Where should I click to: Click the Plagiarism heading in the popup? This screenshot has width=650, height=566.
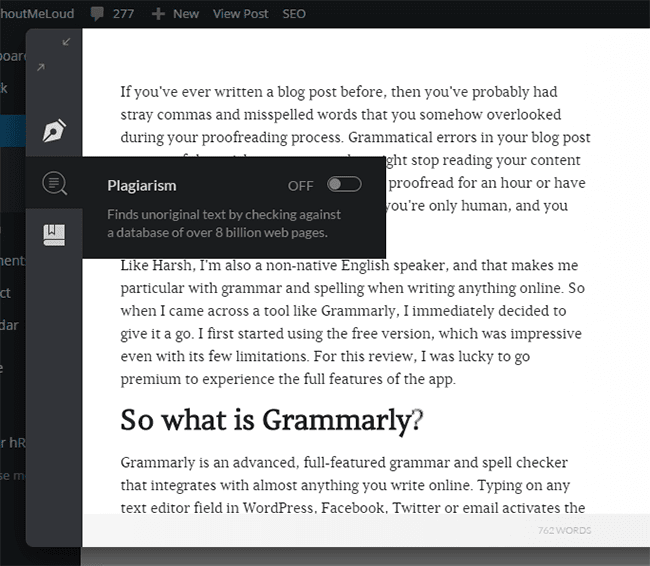coord(141,185)
